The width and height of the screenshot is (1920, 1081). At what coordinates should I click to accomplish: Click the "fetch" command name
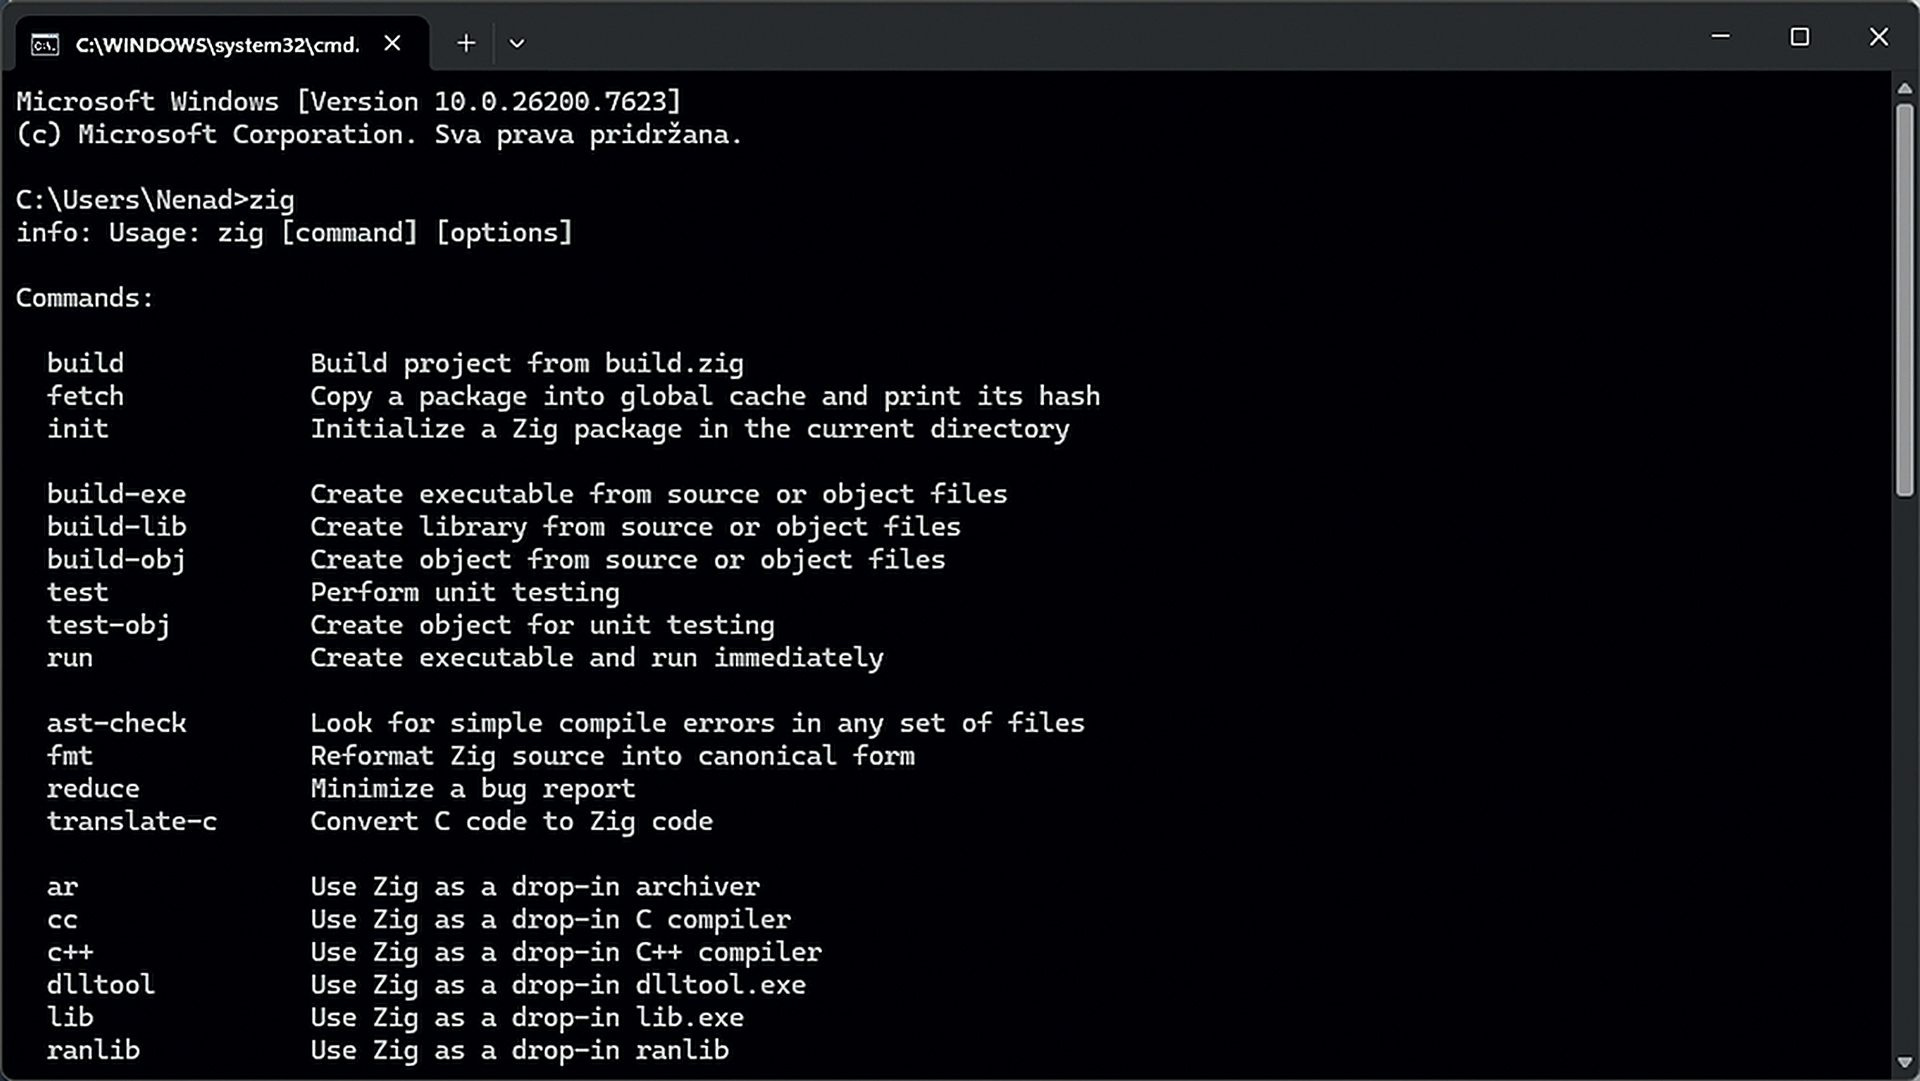pos(85,396)
